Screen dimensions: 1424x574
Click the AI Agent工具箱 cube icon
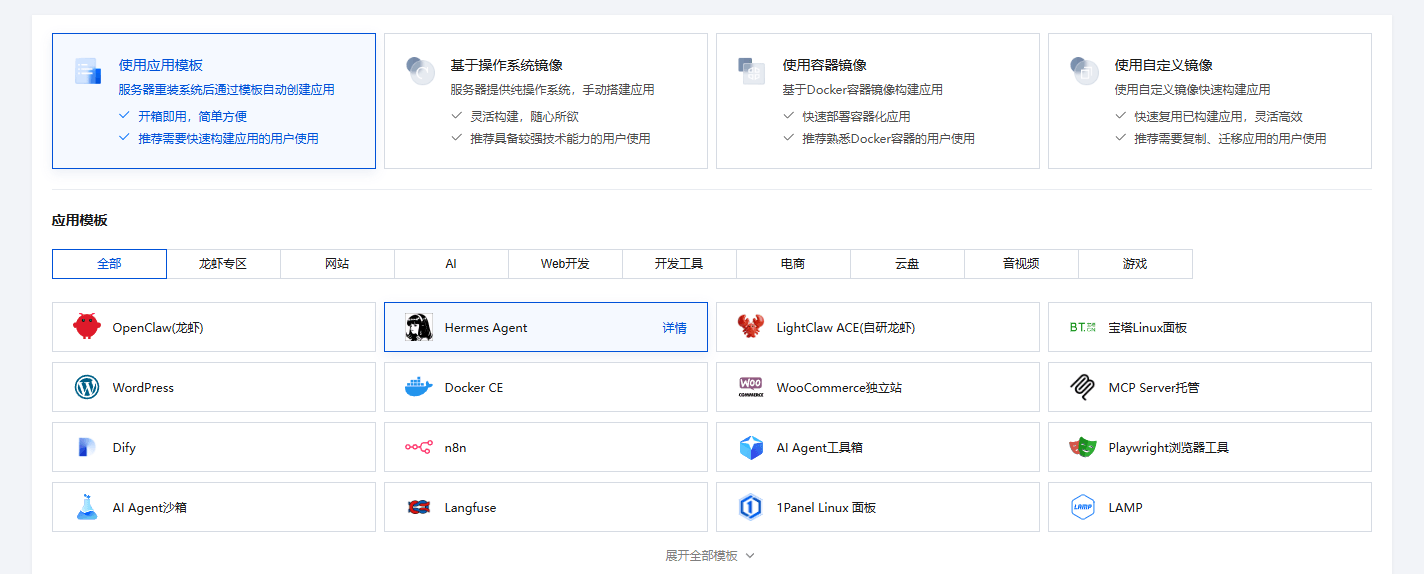(x=751, y=447)
